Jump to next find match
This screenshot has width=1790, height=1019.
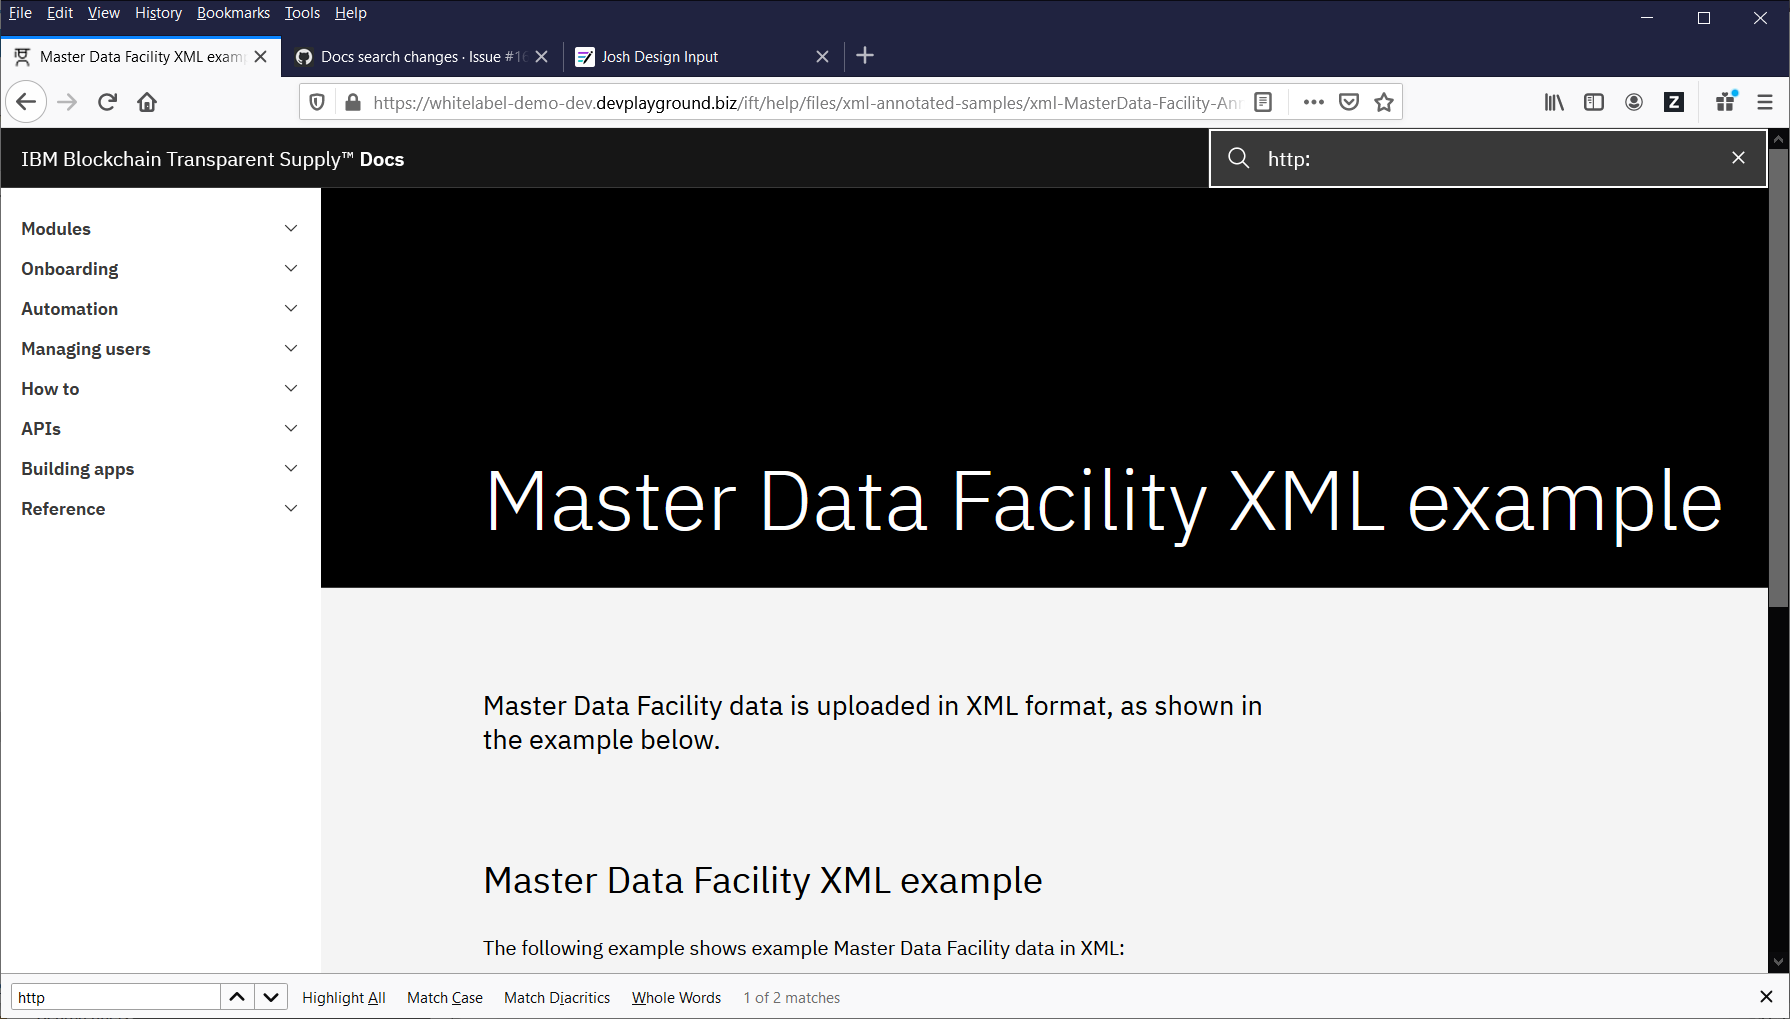click(x=271, y=997)
